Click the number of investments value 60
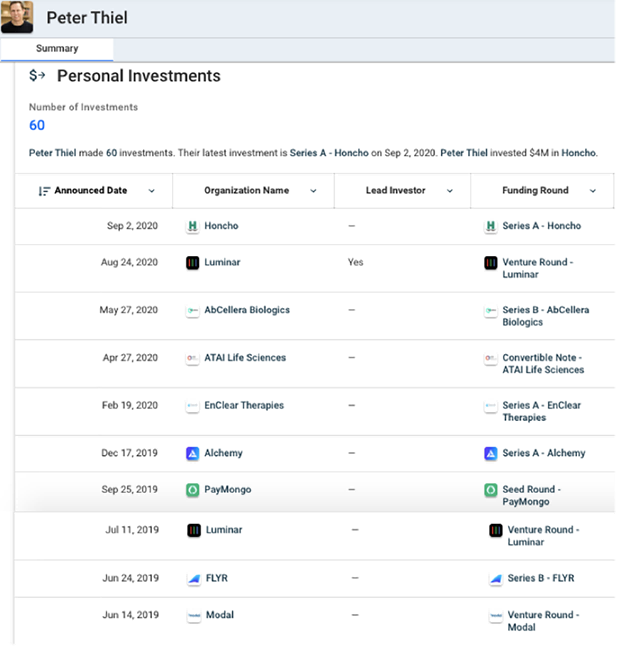 click(x=37, y=125)
